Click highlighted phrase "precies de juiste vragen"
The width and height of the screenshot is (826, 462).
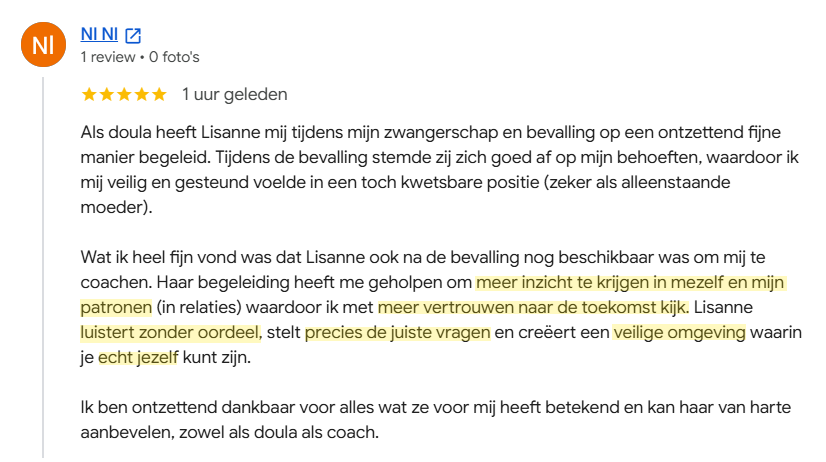click(x=397, y=332)
